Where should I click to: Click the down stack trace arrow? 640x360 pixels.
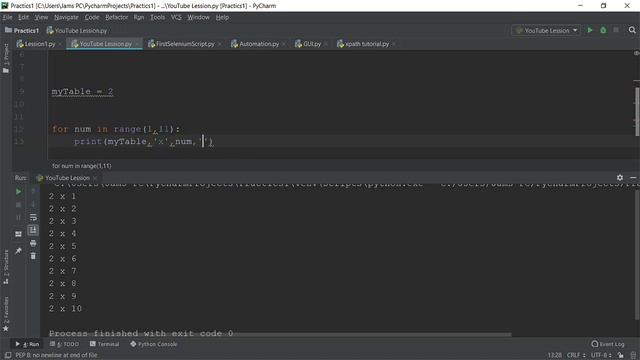[x=33, y=204]
